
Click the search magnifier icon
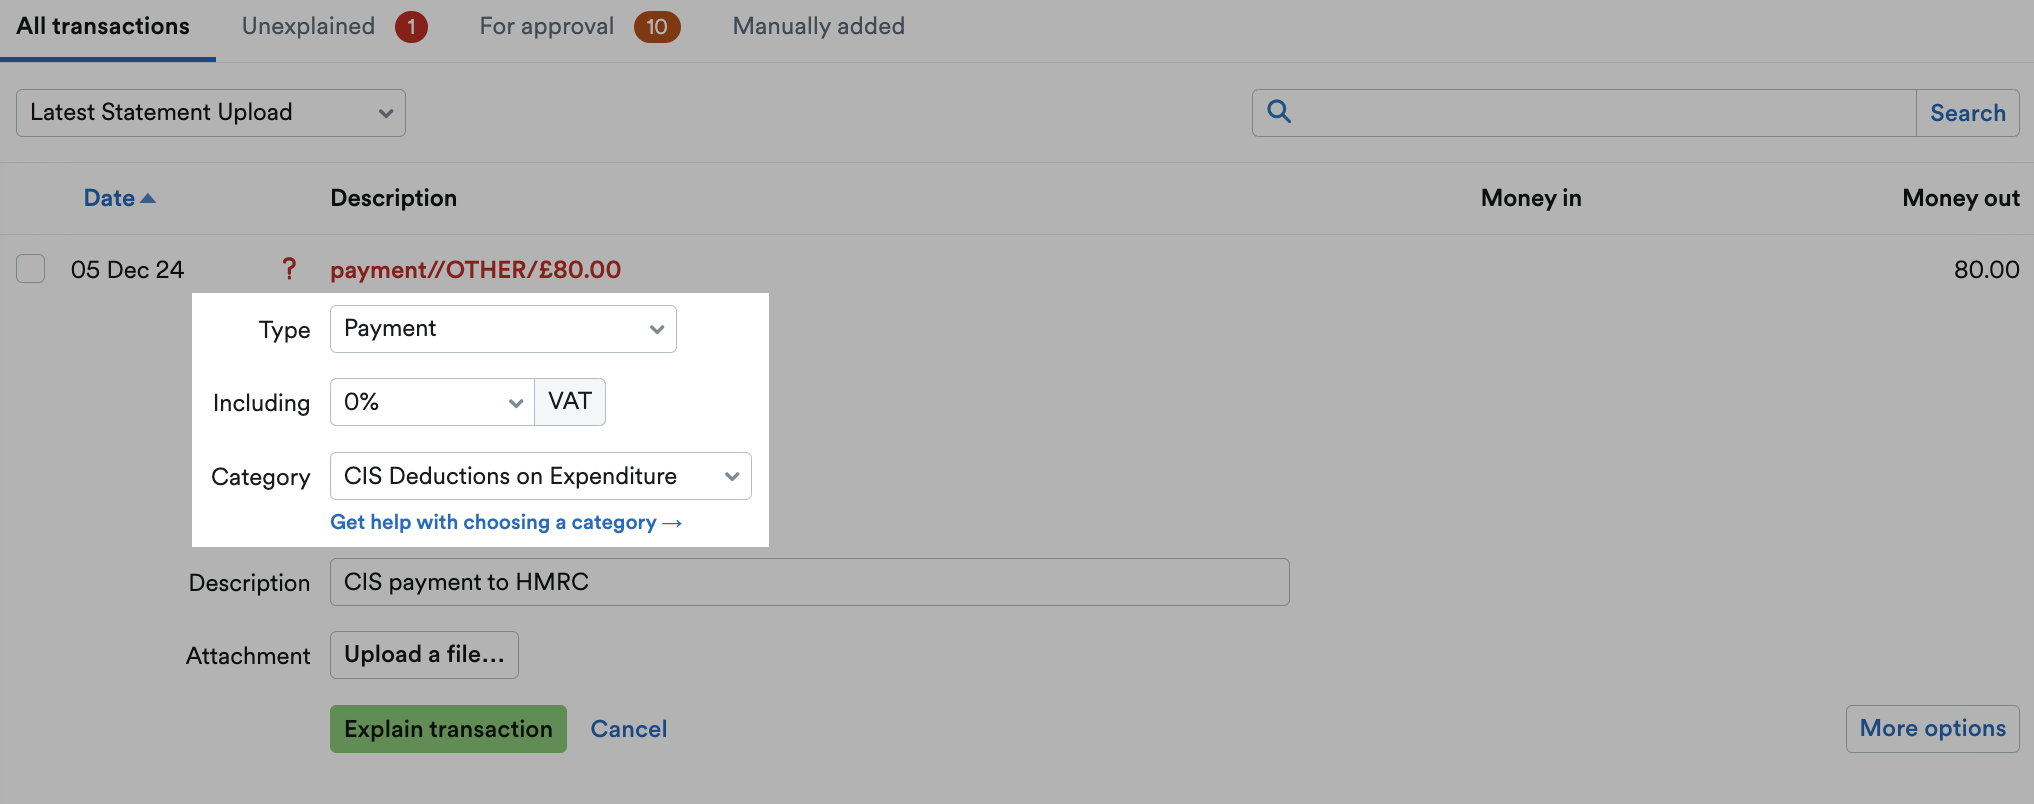coord(1278,111)
